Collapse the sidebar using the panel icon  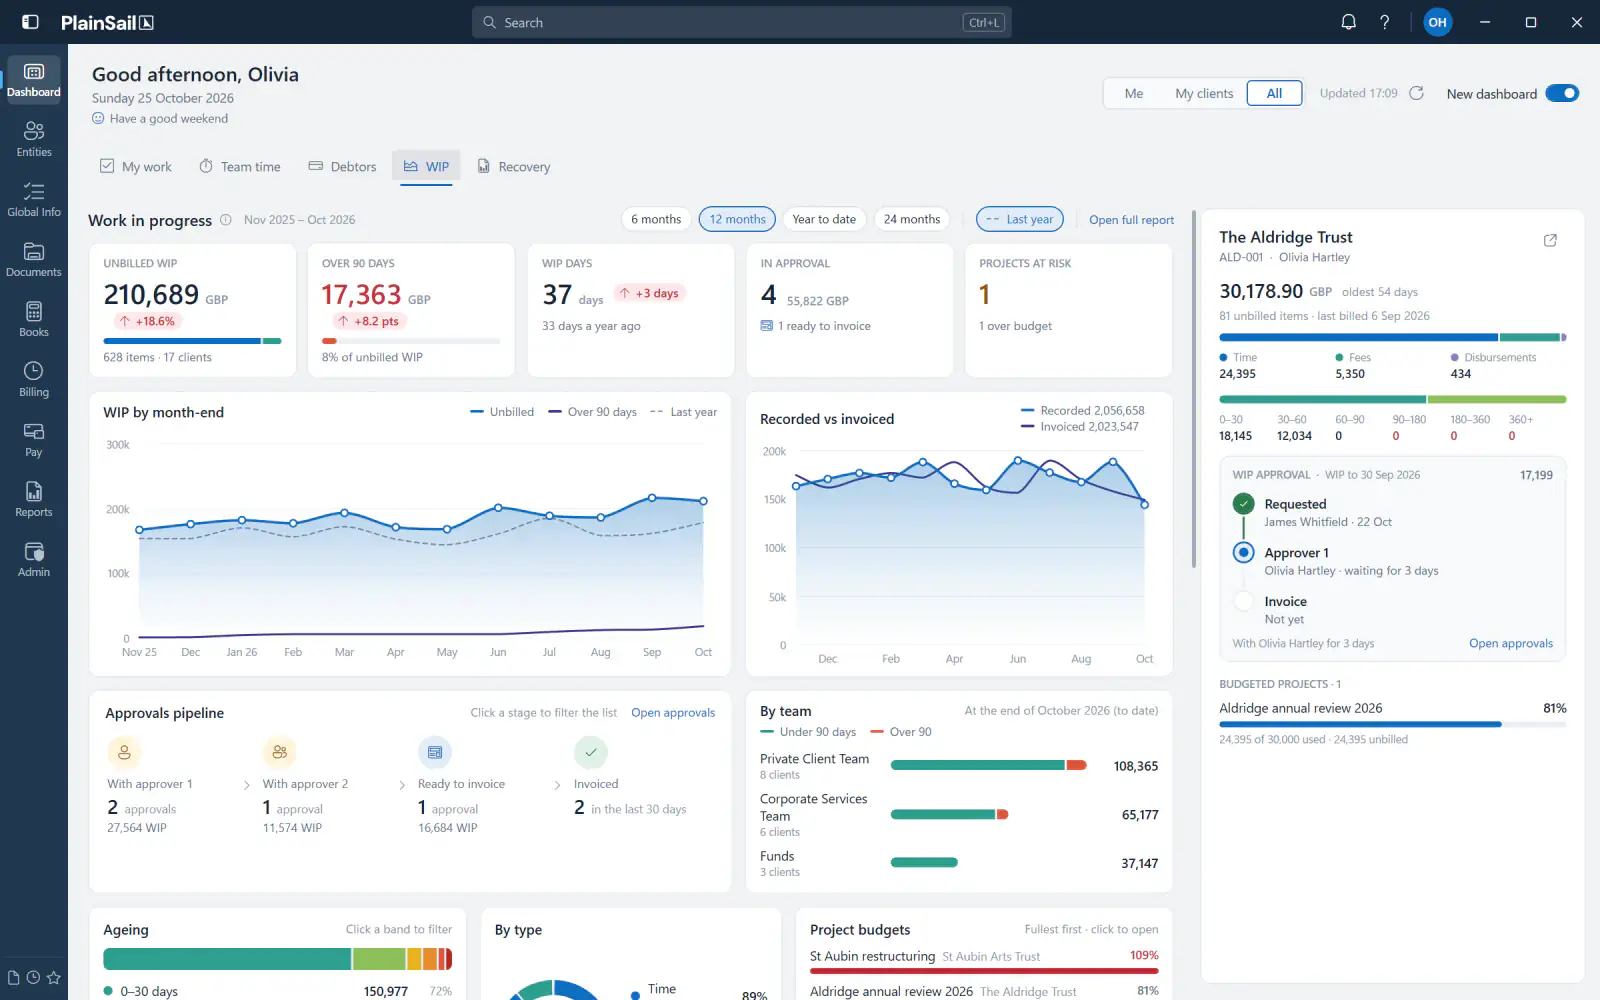pyautogui.click(x=31, y=22)
